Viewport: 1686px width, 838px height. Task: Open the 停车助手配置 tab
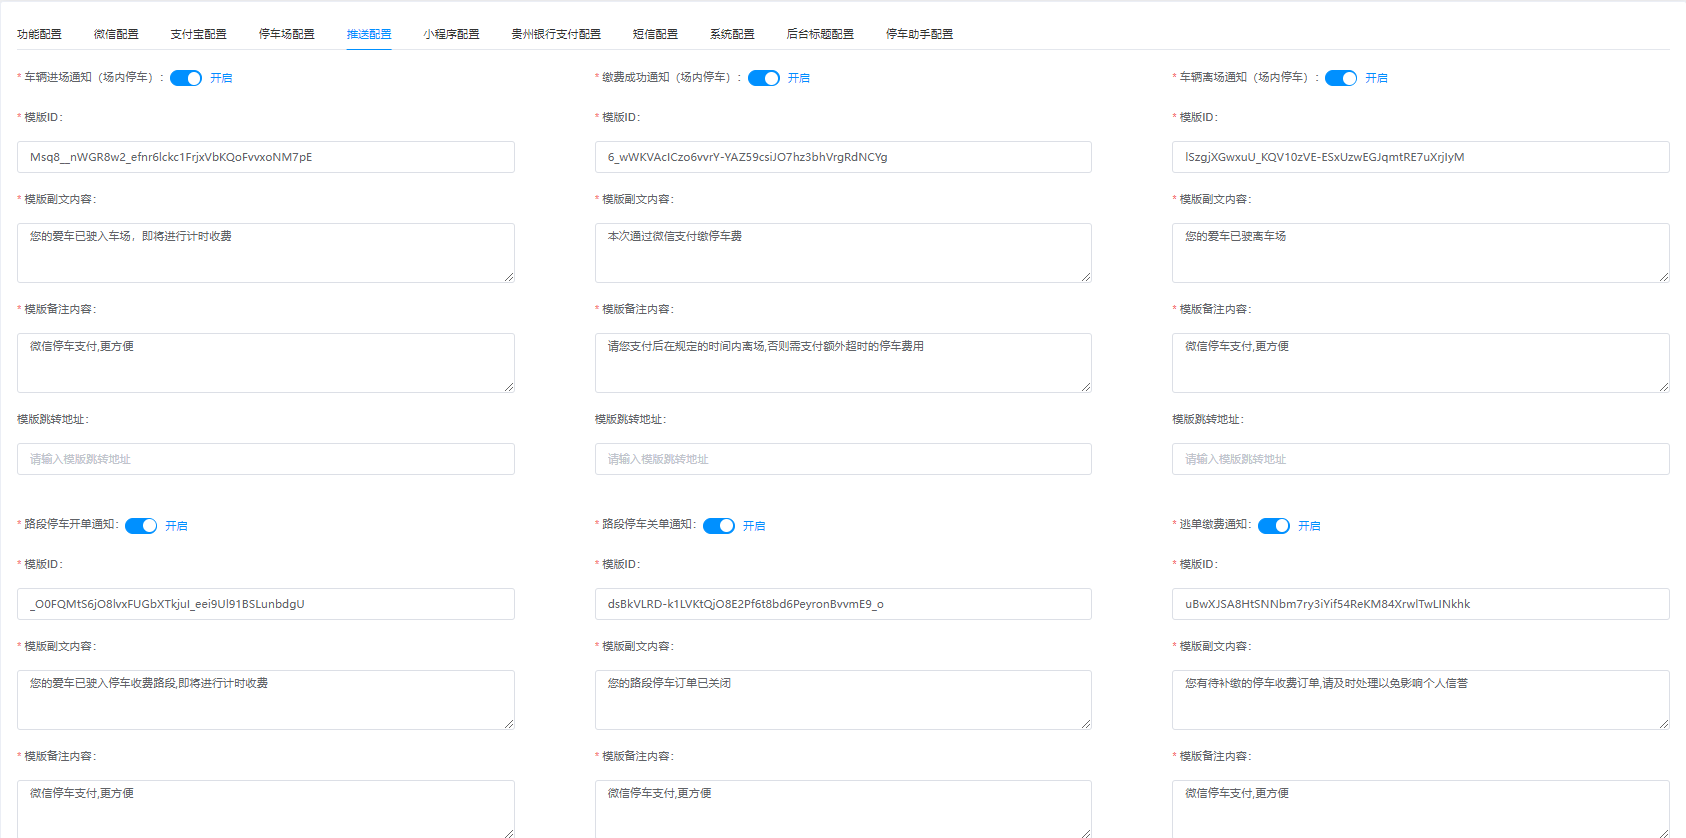click(919, 34)
